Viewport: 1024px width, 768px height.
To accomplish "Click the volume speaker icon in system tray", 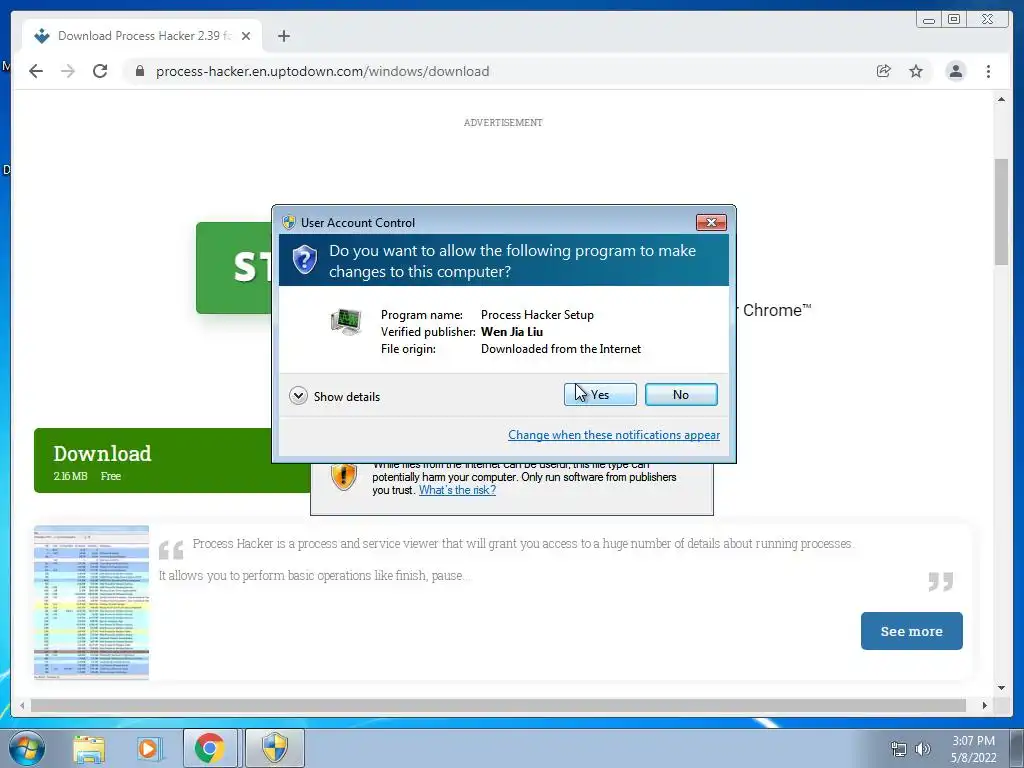I will pos(923,749).
